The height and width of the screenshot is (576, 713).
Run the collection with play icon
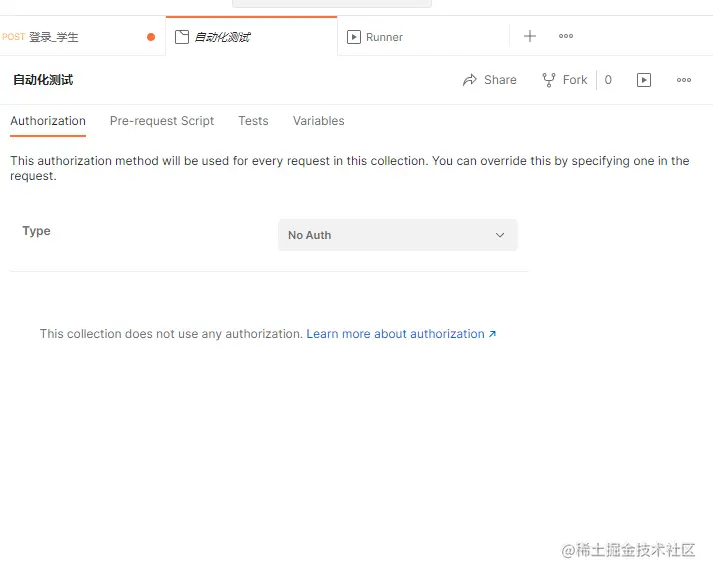644,80
